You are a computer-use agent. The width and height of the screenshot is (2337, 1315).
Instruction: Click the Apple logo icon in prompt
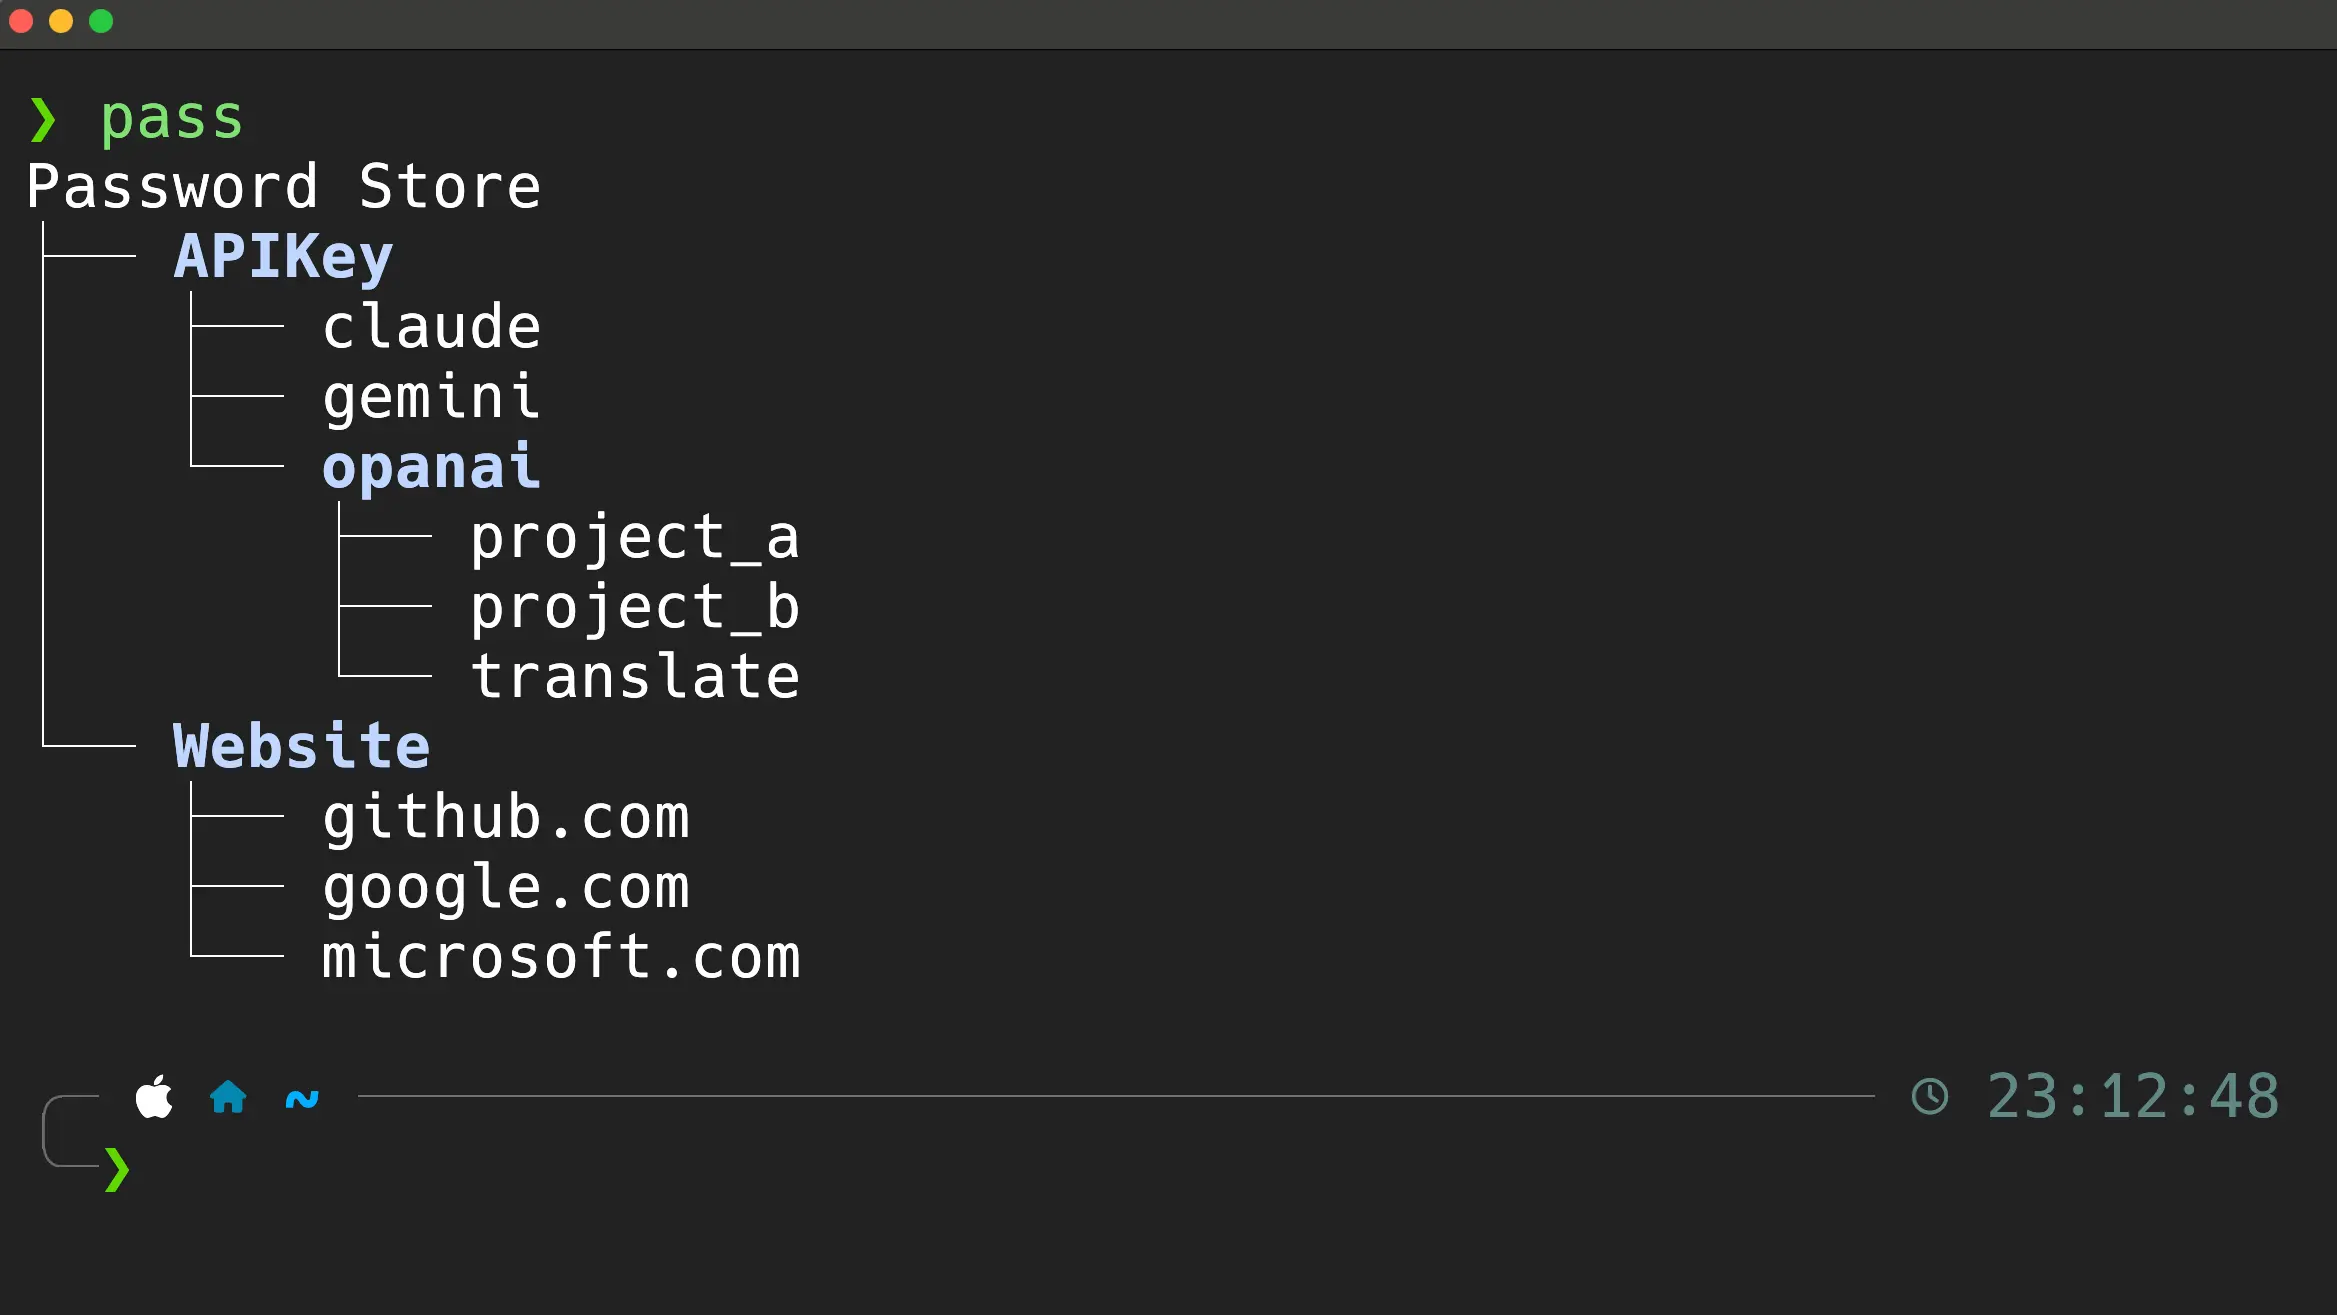click(154, 1097)
